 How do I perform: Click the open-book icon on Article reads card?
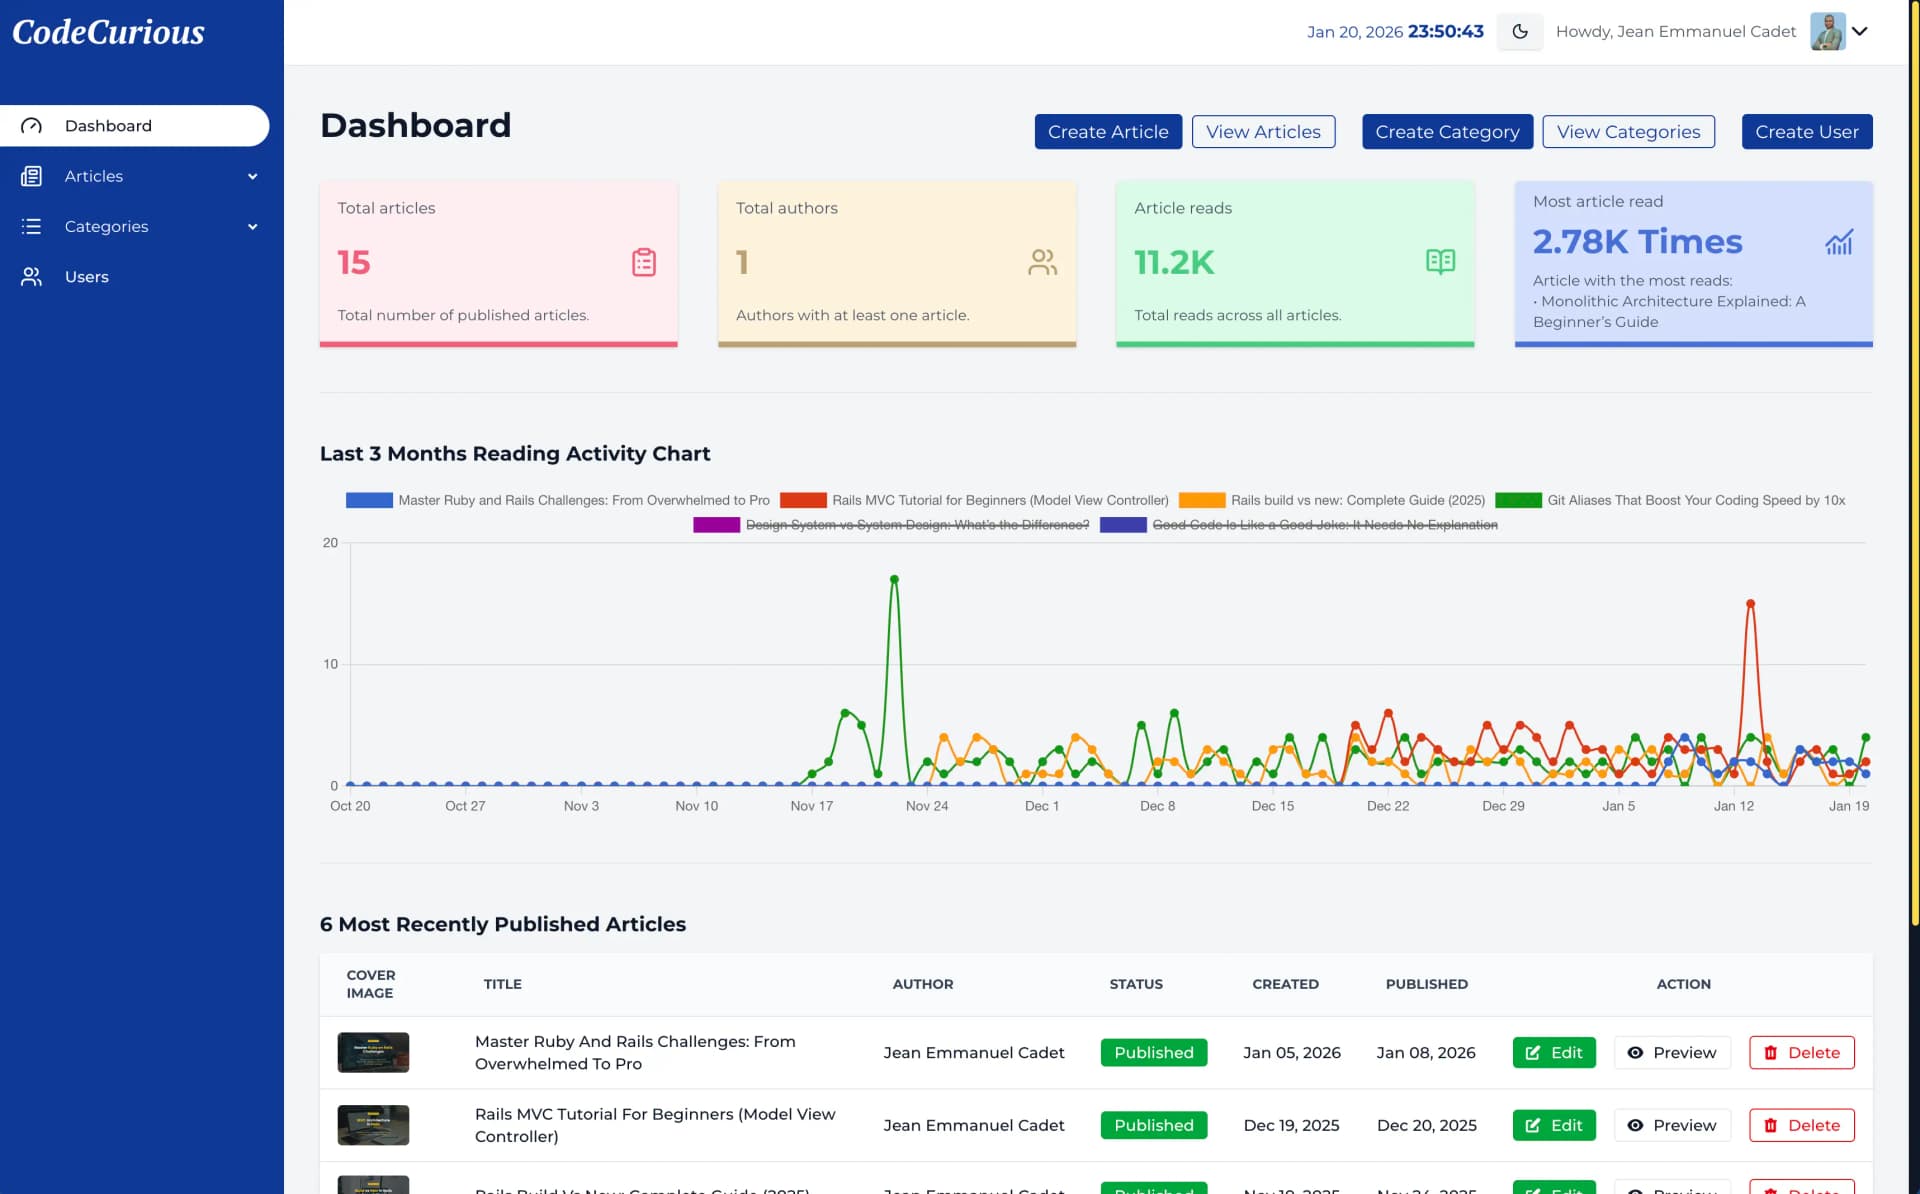(1440, 262)
